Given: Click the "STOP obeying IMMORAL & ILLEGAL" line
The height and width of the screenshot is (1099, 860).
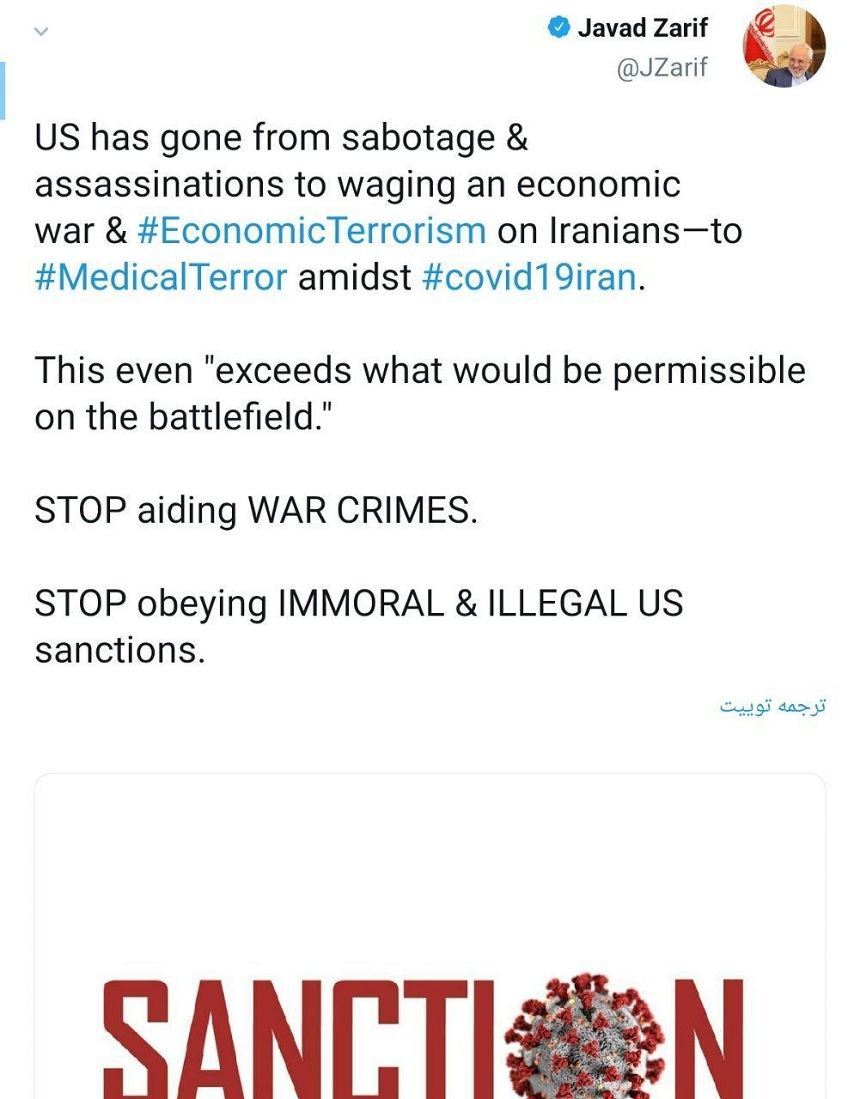Looking at the screenshot, I should point(359,604).
